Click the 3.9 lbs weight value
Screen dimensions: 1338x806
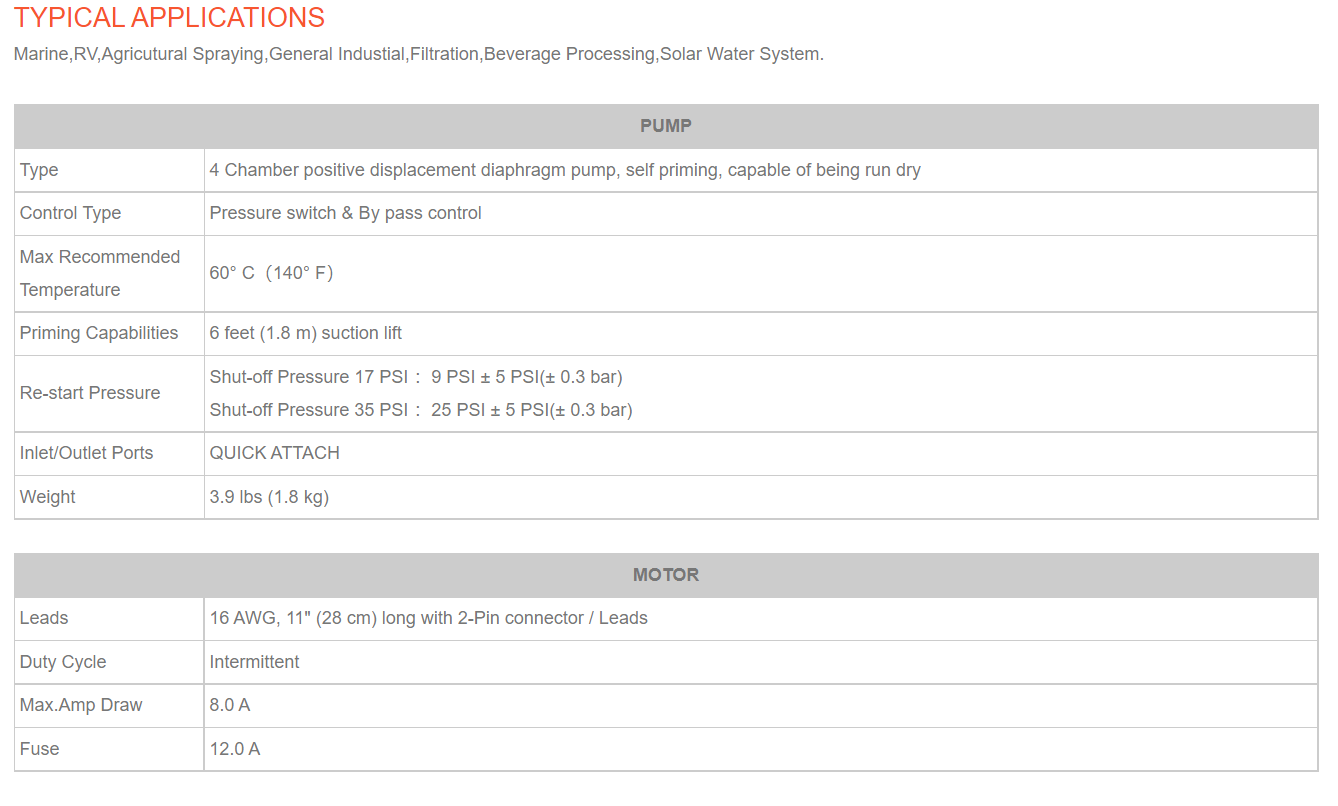pyautogui.click(x=269, y=497)
